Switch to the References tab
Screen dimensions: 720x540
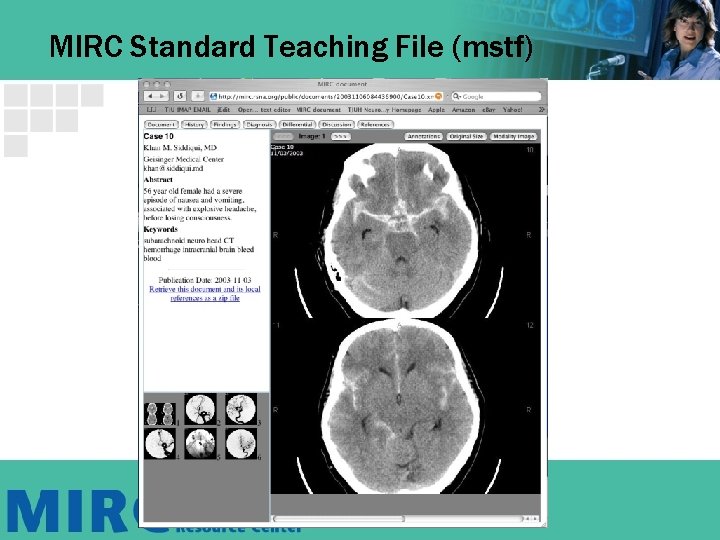click(x=375, y=124)
